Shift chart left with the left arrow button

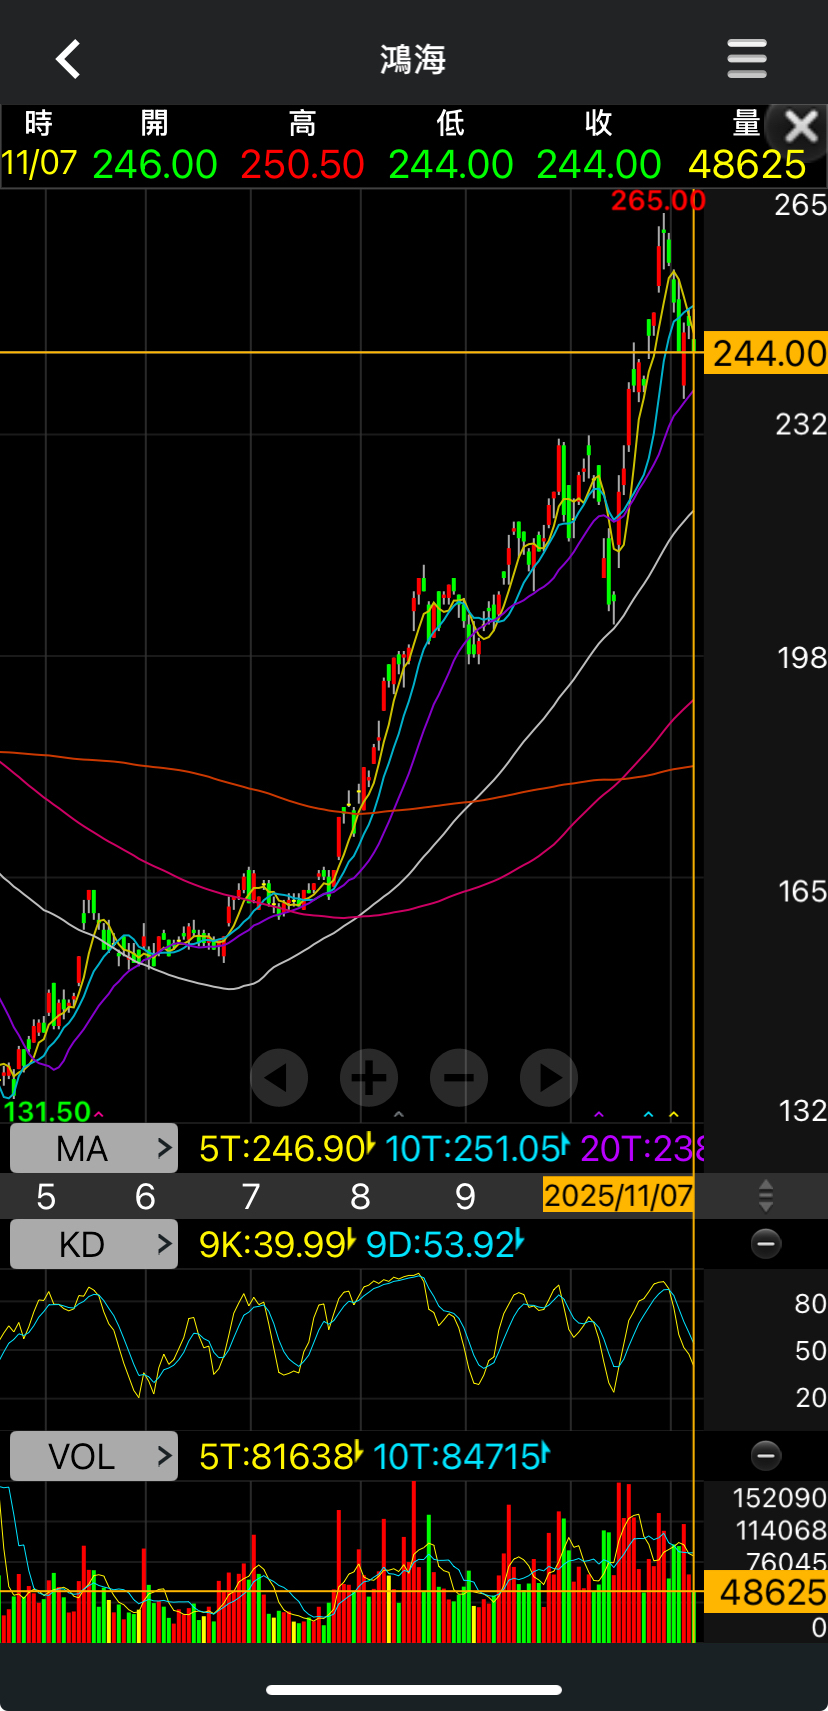279,1078
